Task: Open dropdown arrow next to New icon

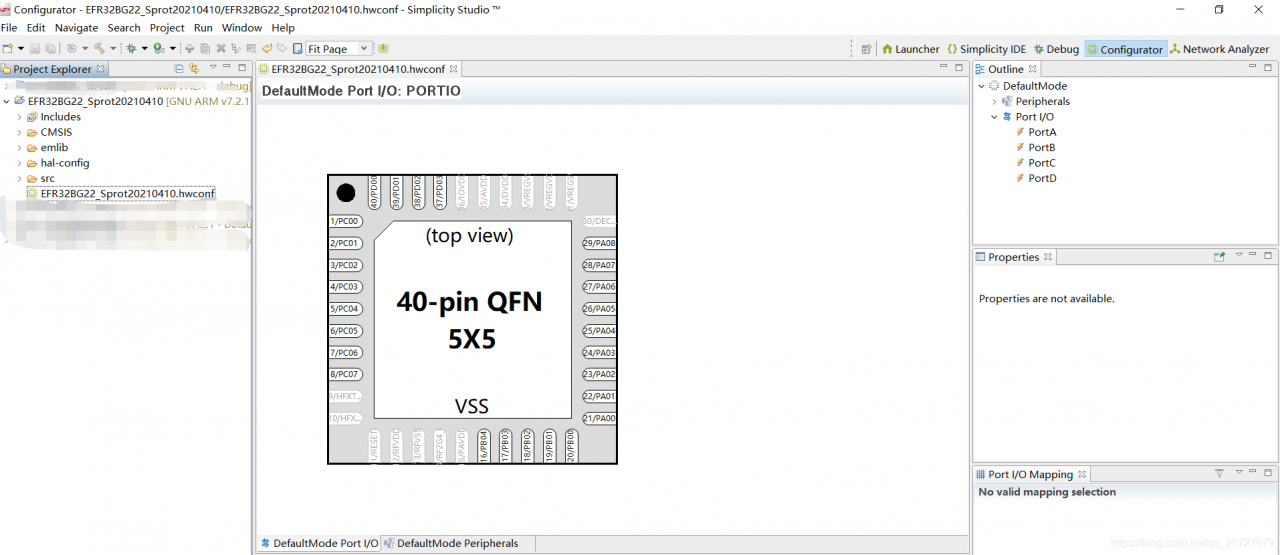Action: point(21,48)
